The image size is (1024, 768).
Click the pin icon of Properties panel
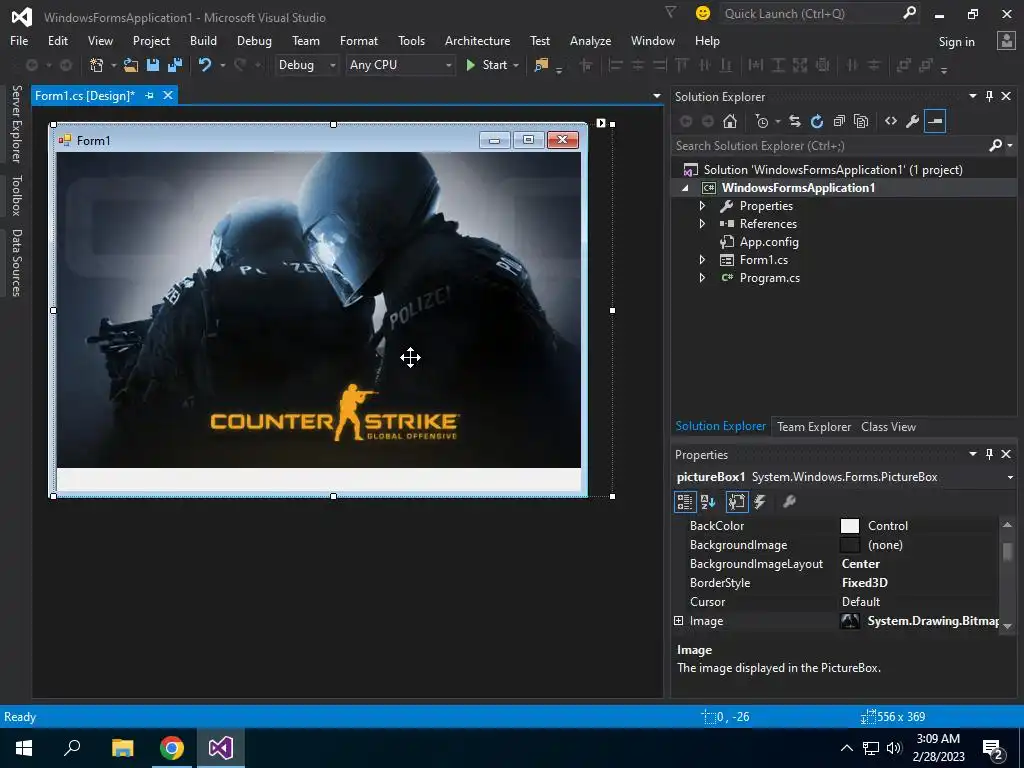point(989,454)
